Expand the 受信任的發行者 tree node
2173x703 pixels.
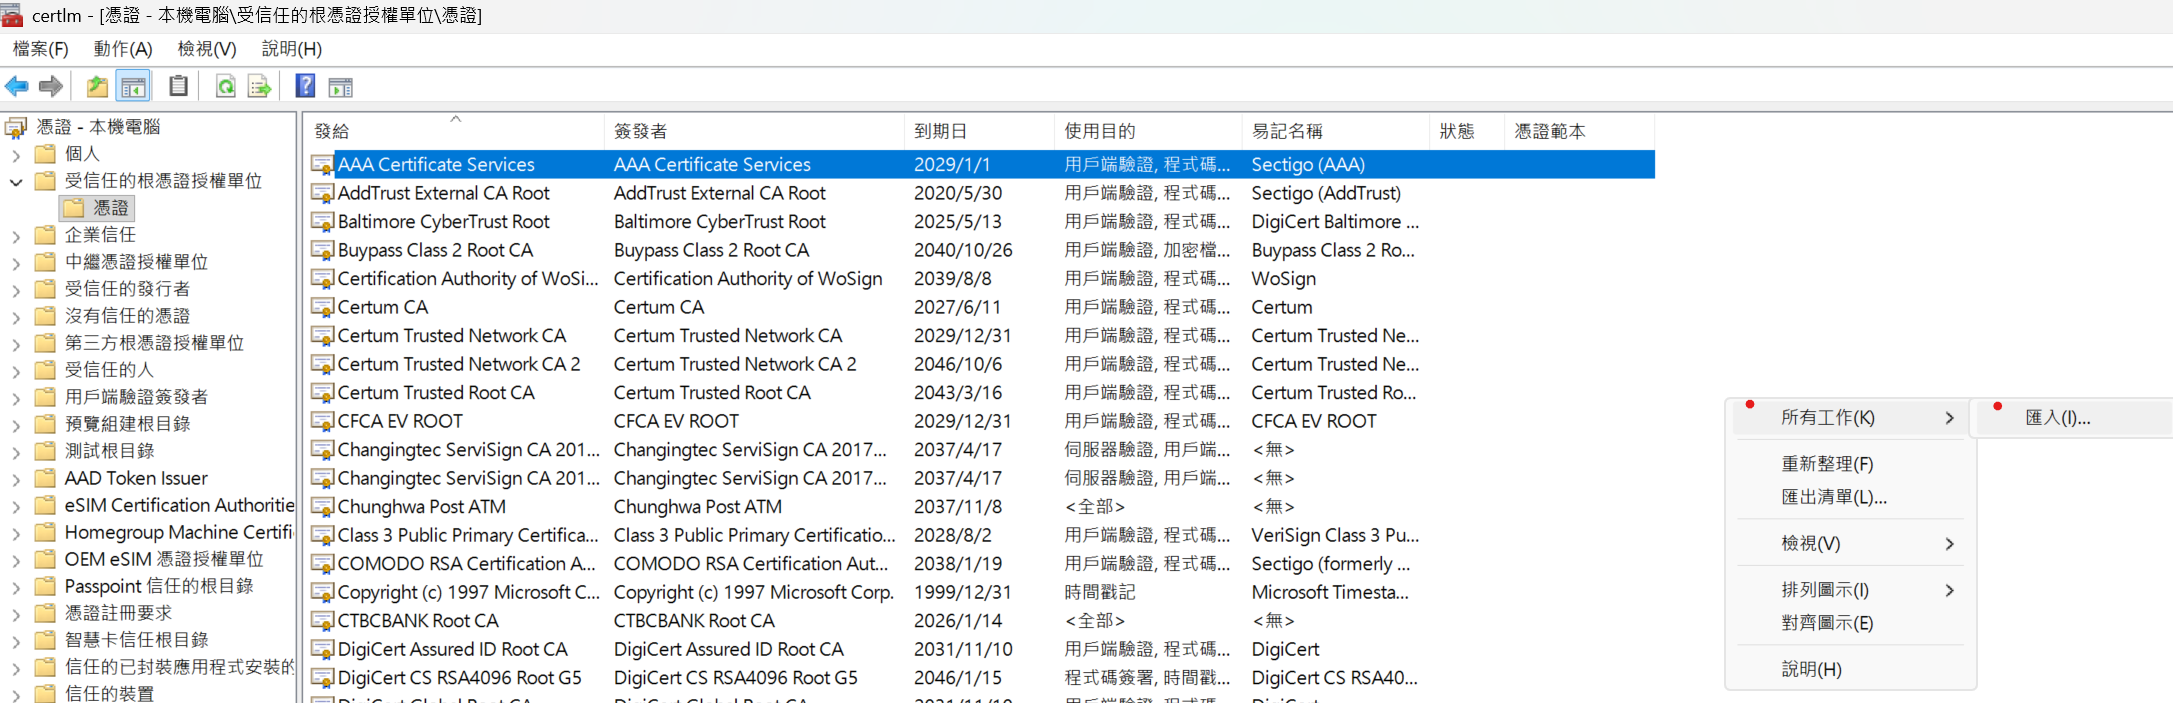click(16, 290)
